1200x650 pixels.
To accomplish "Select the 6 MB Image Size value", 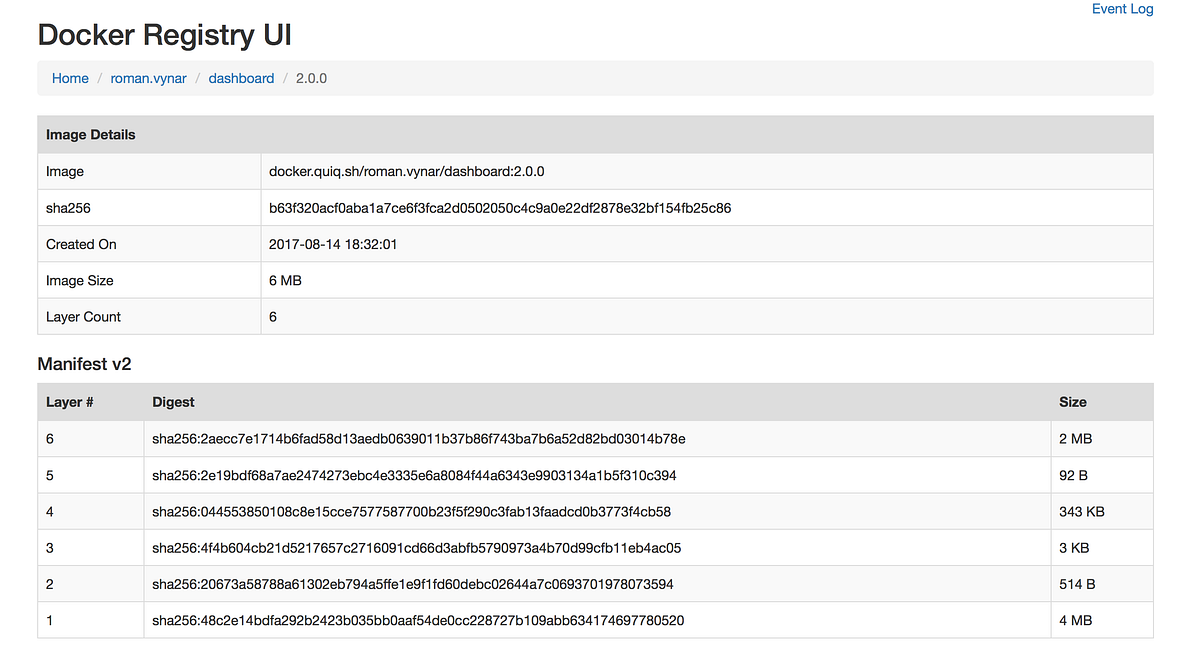I will pyautogui.click(x=284, y=280).
